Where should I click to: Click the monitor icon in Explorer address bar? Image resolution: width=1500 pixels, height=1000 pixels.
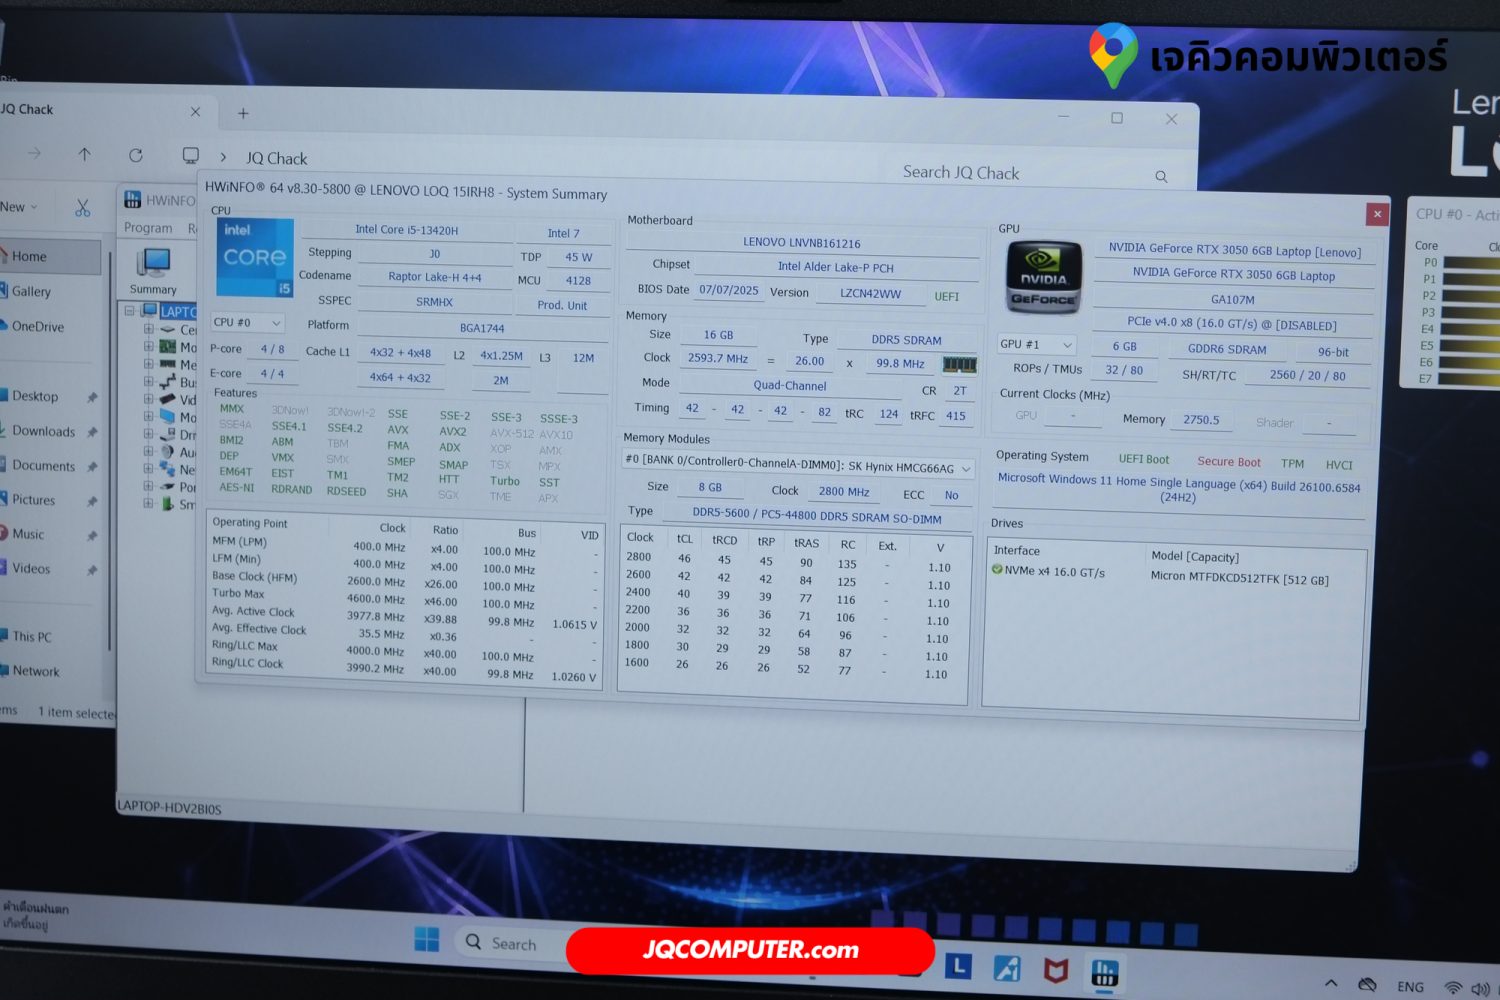click(x=190, y=156)
